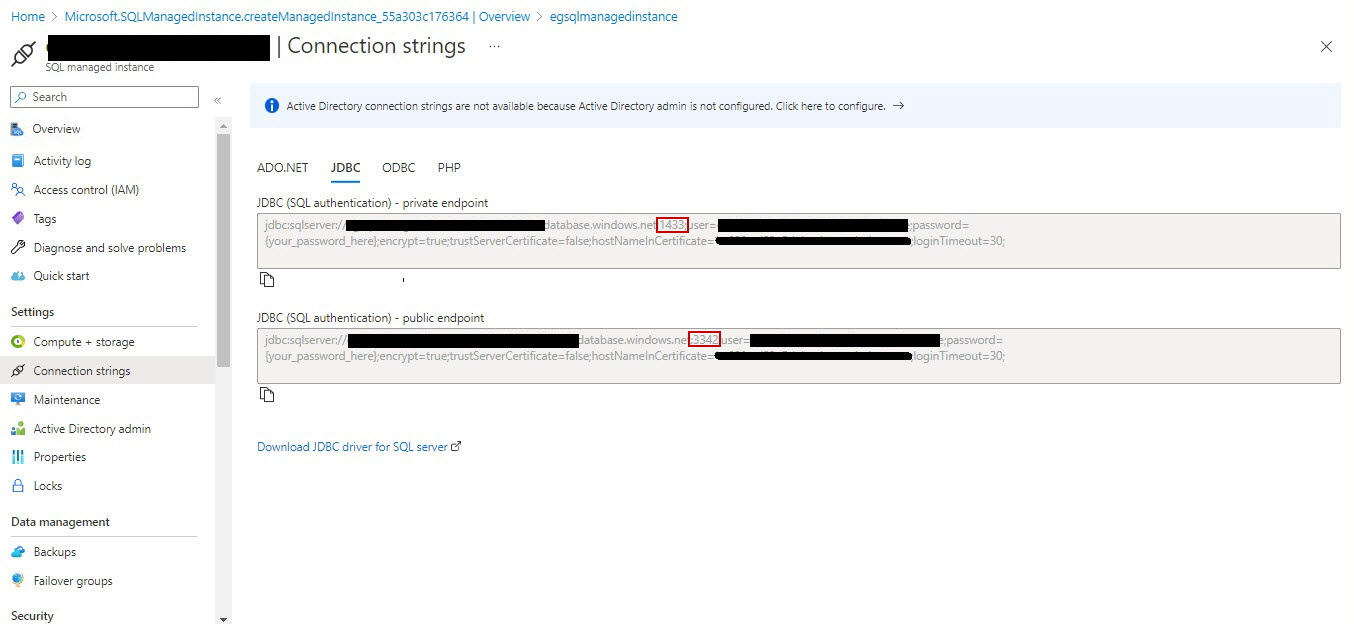The height and width of the screenshot is (624, 1354).
Task: Select the JDBC tab
Action: click(x=346, y=168)
